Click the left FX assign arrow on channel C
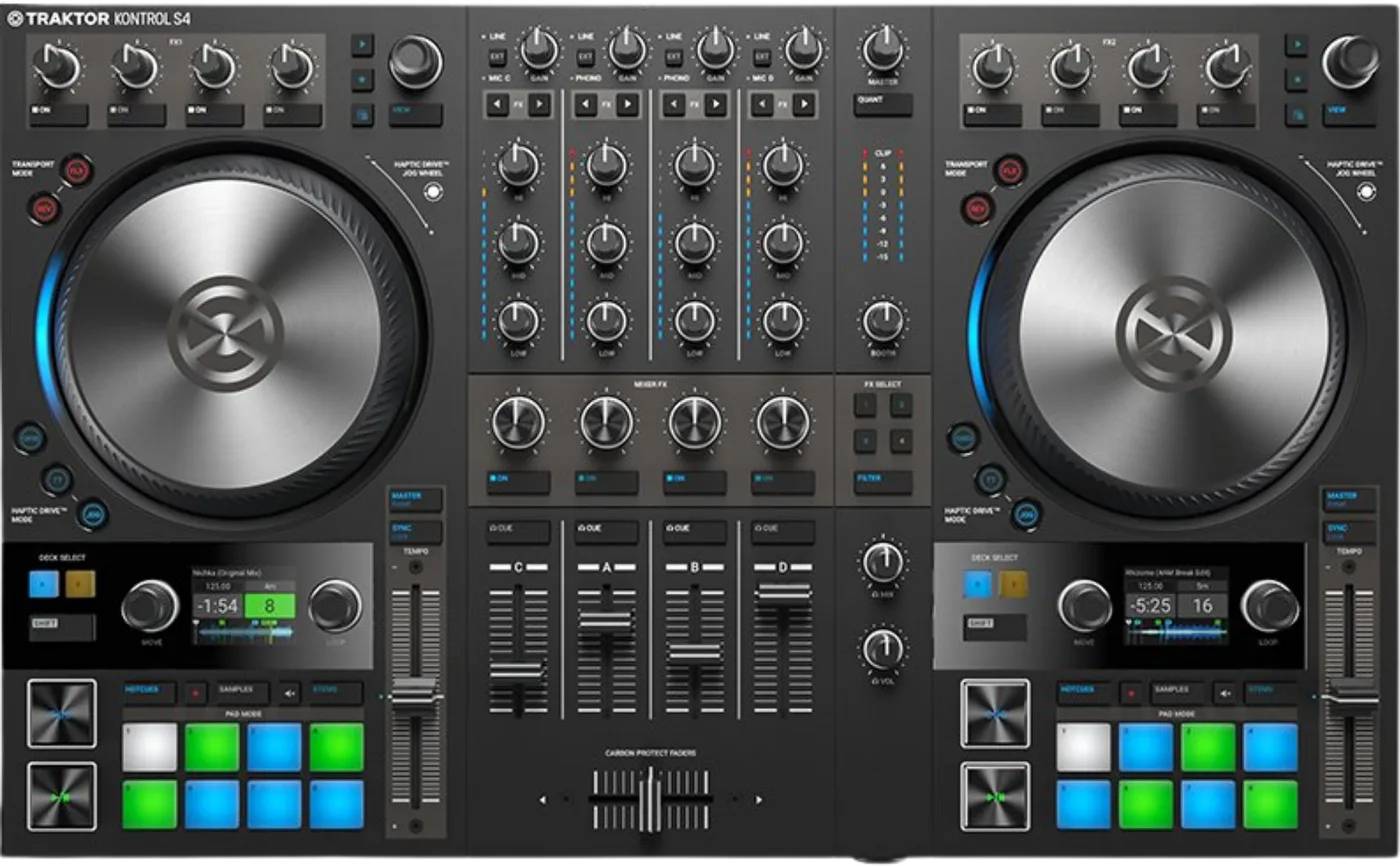Viewport: 1400px width, 866px height. (497, 104)
